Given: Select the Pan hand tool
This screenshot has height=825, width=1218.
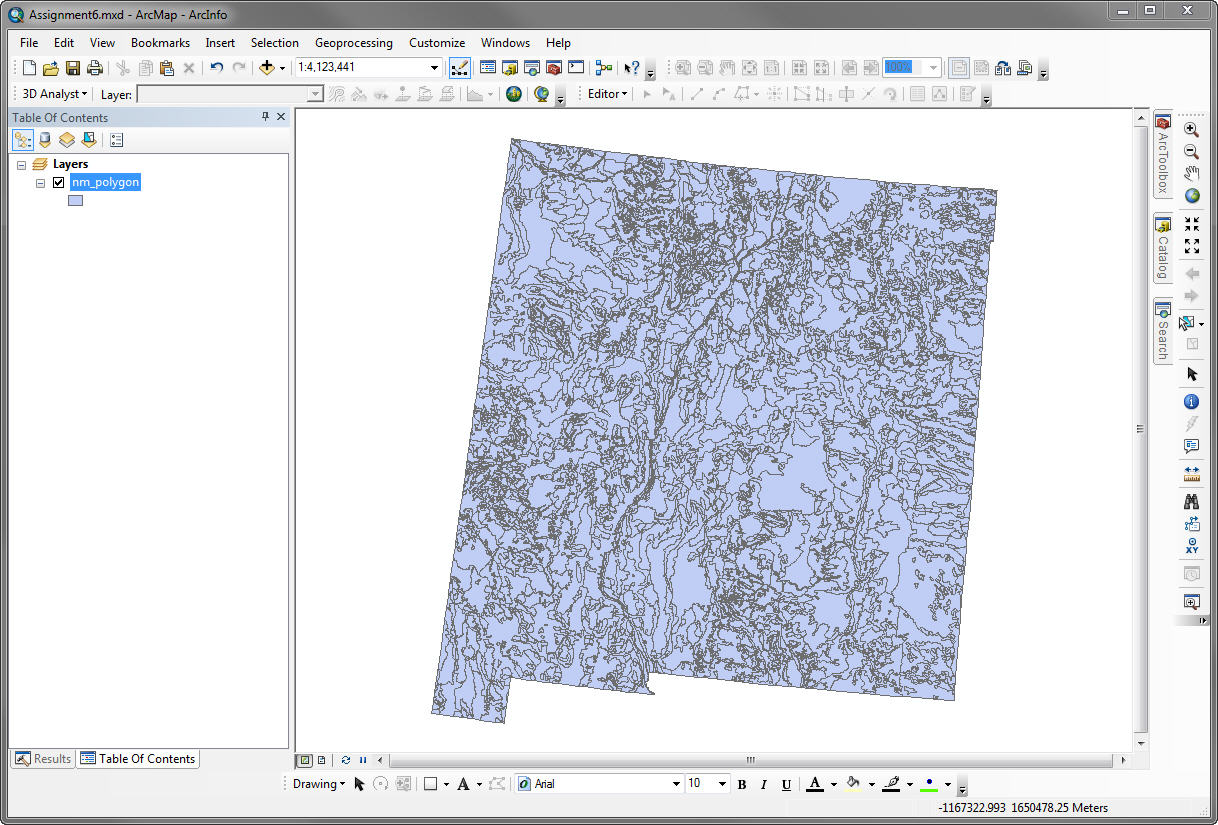Looking at the screenshot, I should click(1191, 174).
